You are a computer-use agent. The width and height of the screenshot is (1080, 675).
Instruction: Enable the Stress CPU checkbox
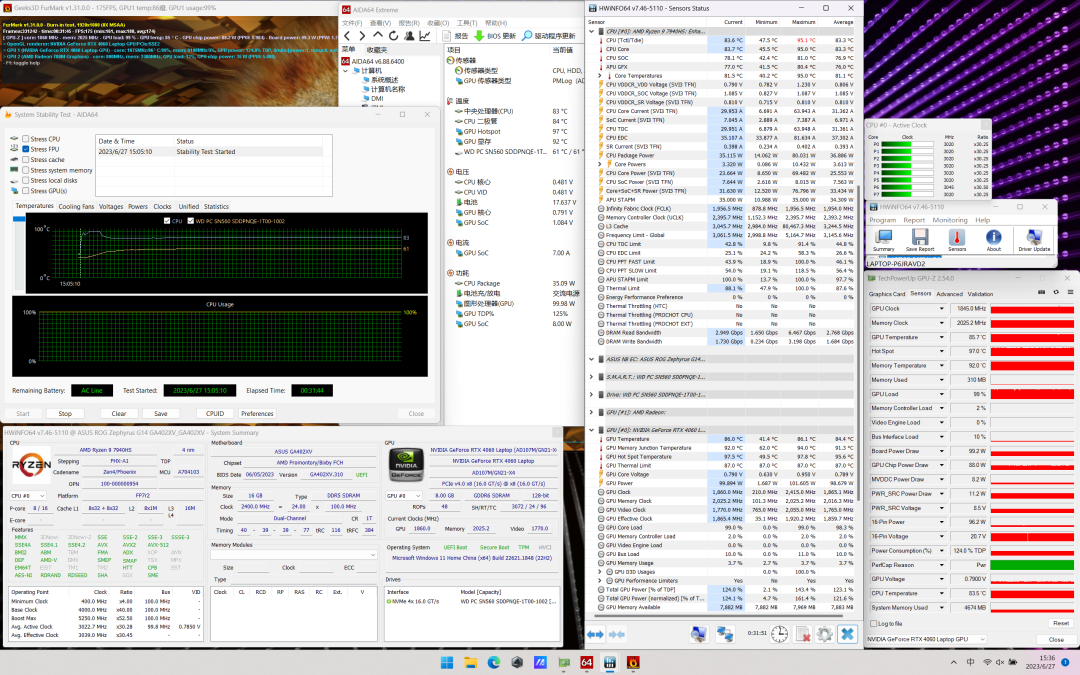[x=26, y=139]
